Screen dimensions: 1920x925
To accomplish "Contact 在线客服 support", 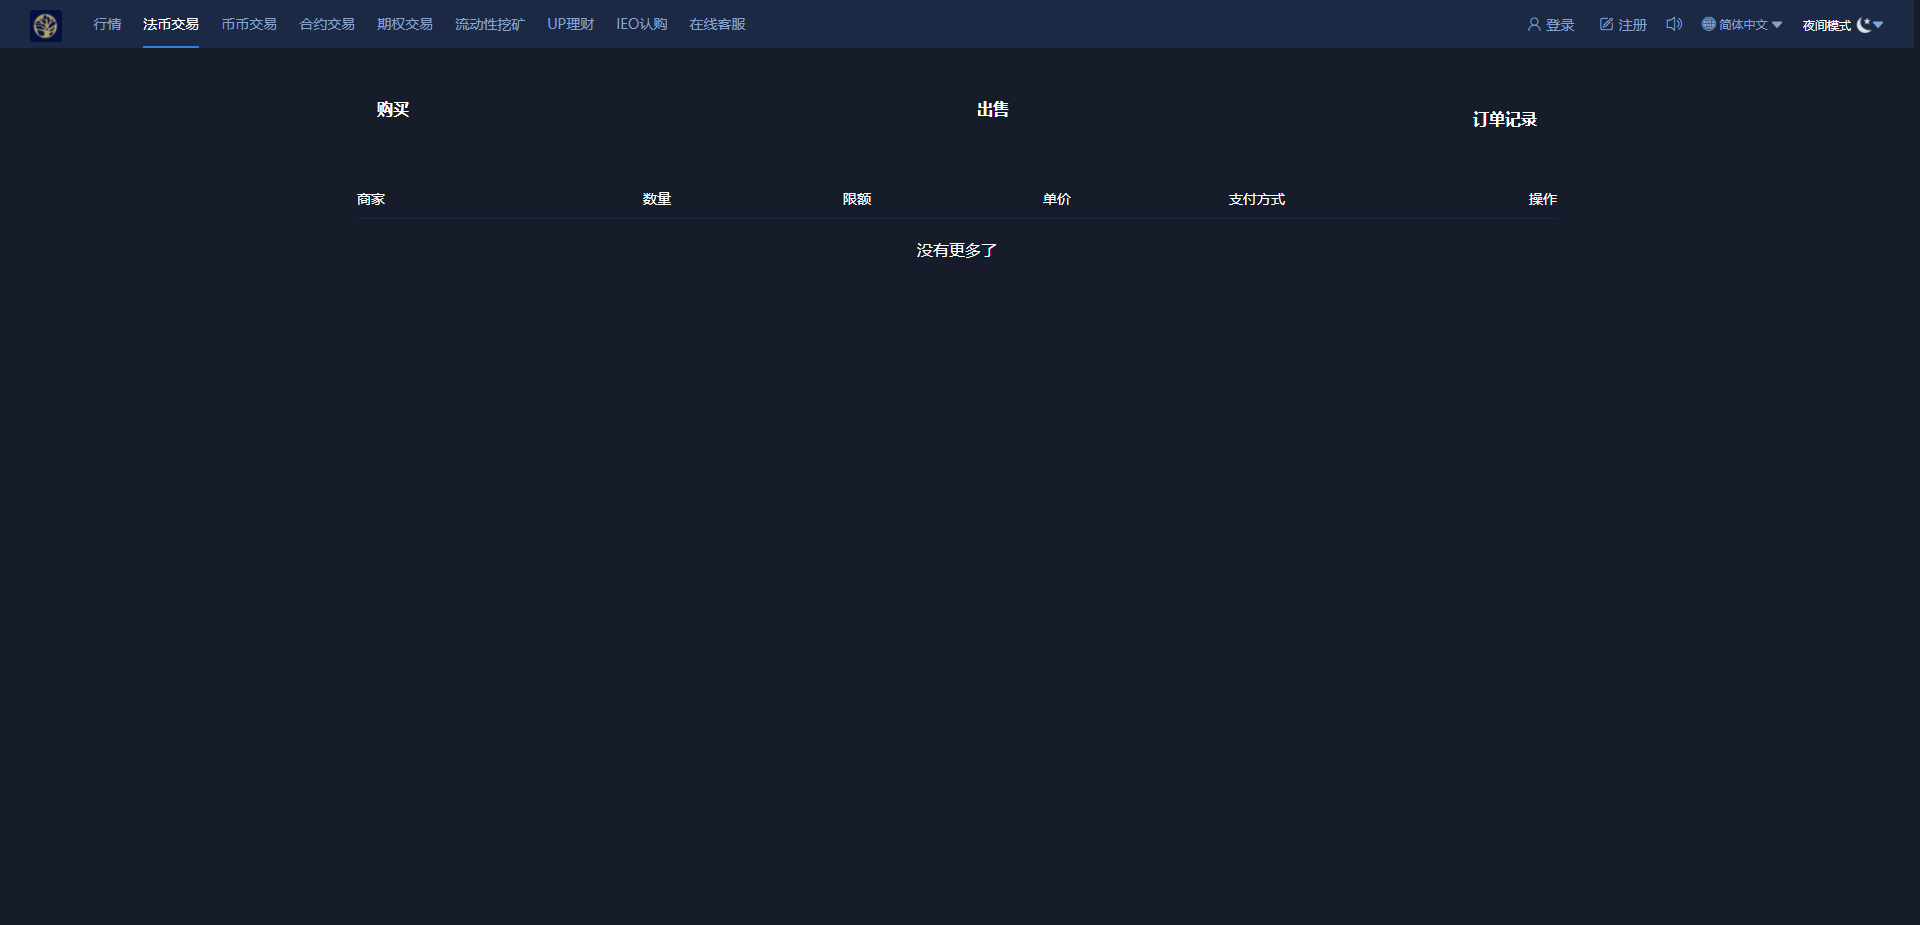I will point(717,24).
